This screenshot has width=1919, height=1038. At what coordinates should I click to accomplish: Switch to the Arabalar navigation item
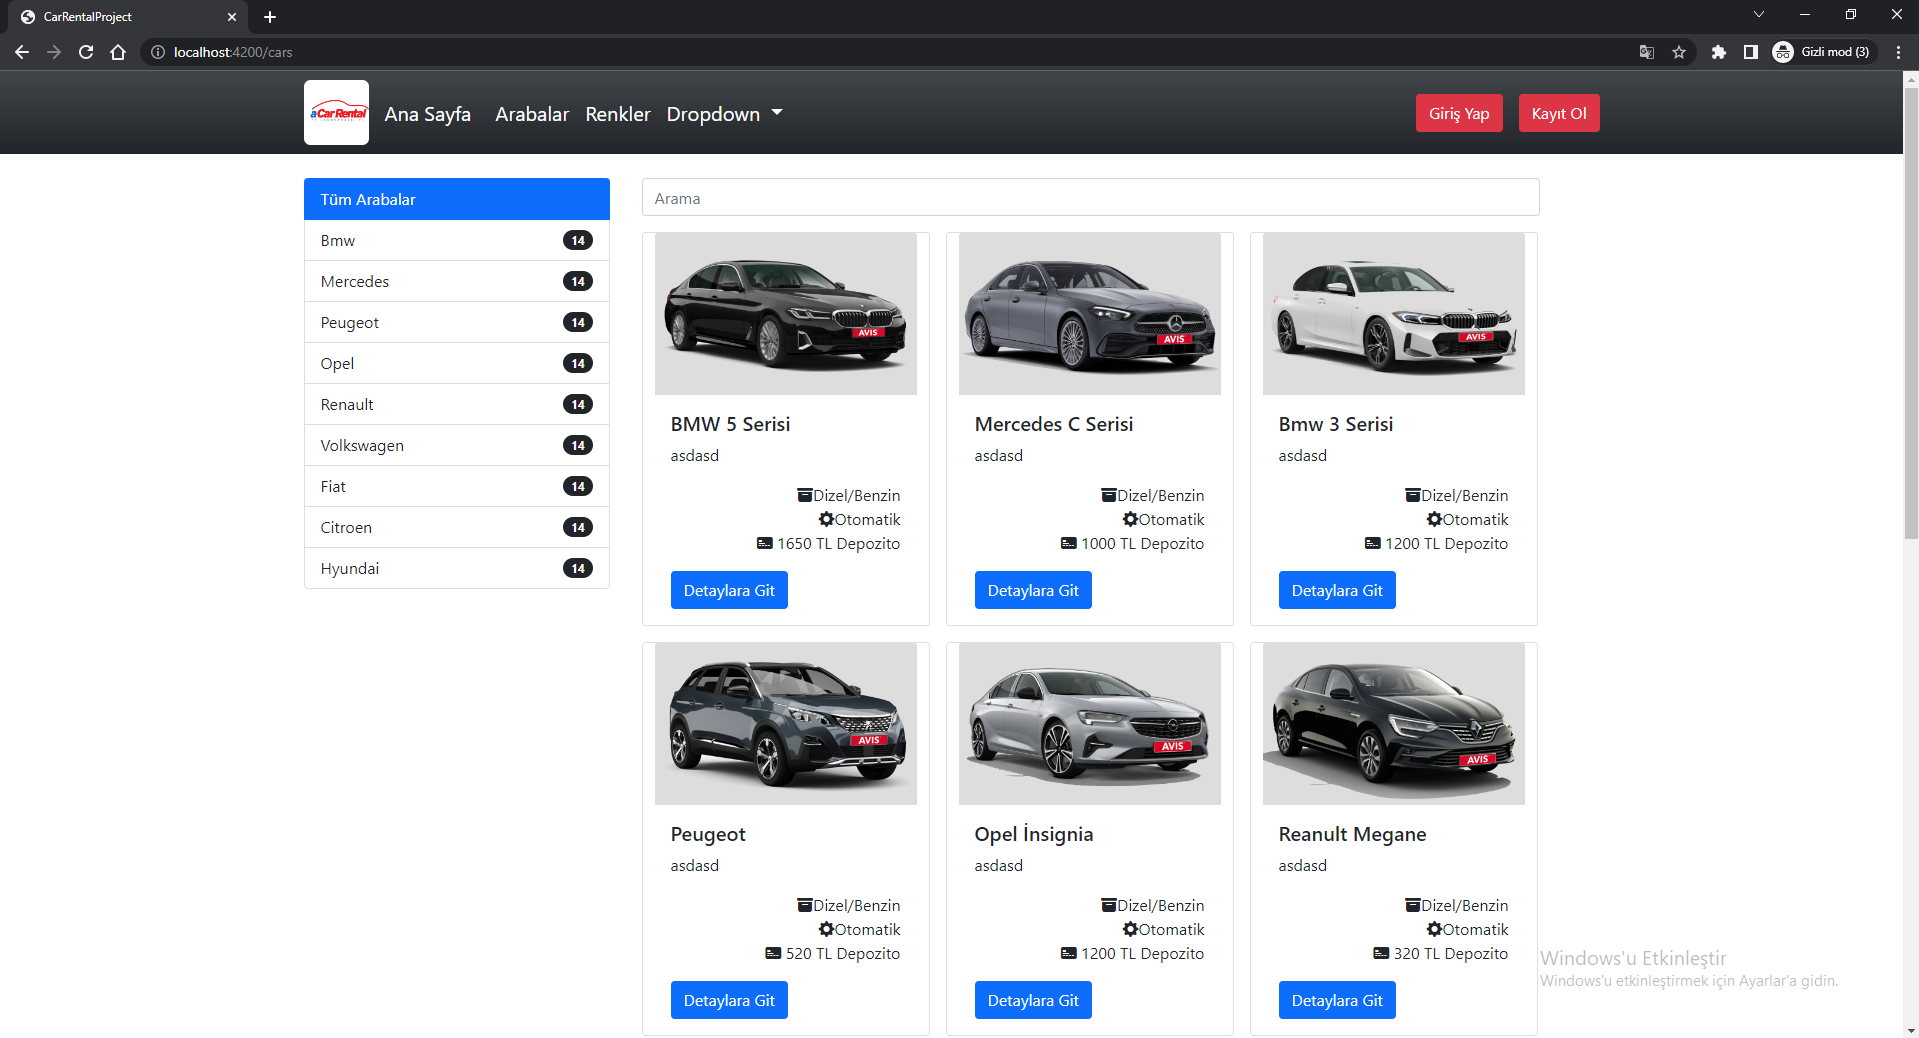click(531, 113)
